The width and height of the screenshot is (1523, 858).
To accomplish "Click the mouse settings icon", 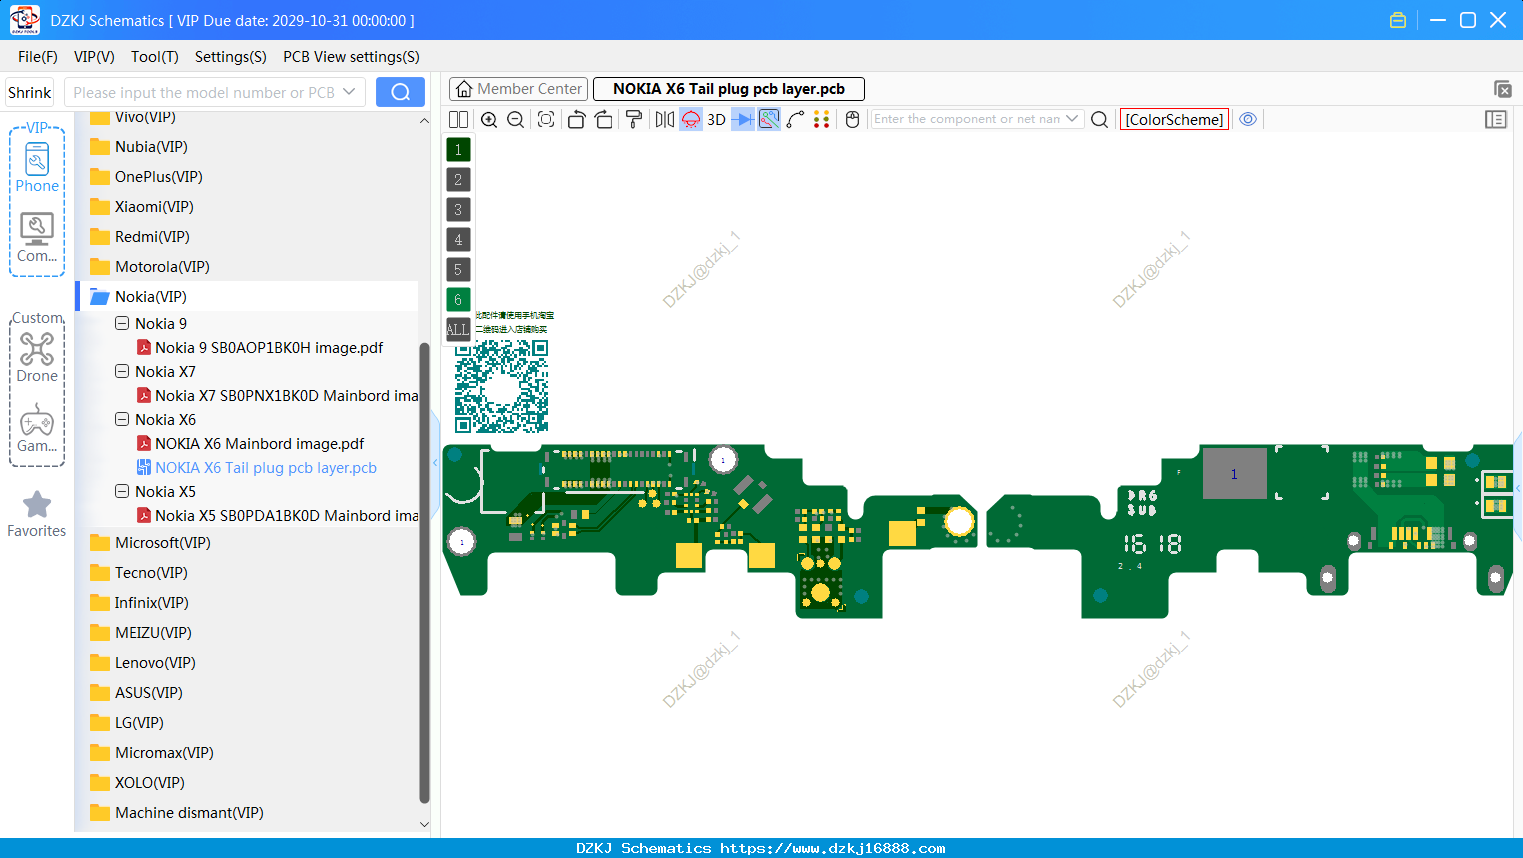I will pyautogui.click(x=852, y=119).
